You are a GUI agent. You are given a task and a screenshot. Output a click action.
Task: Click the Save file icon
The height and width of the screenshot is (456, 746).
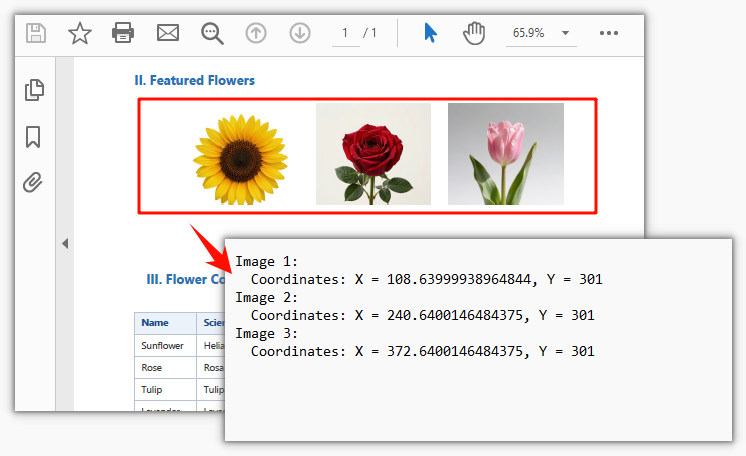[36, 33]
